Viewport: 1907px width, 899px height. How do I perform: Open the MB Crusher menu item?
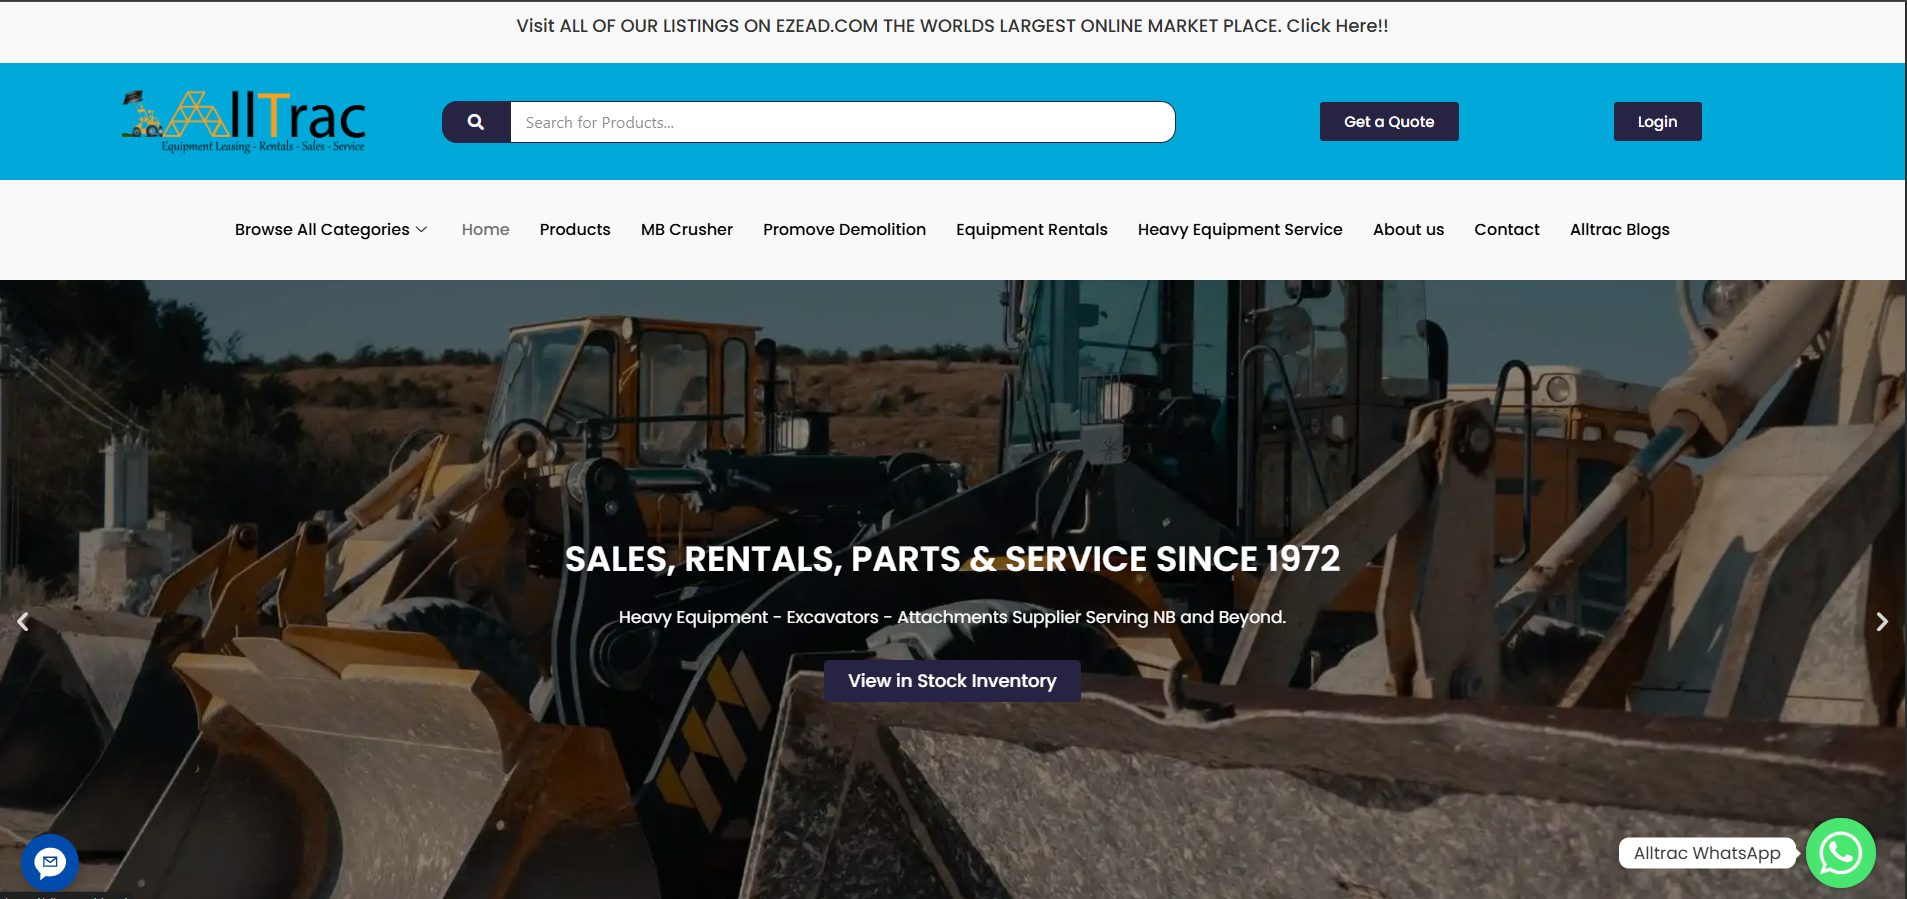coord(687,230)
